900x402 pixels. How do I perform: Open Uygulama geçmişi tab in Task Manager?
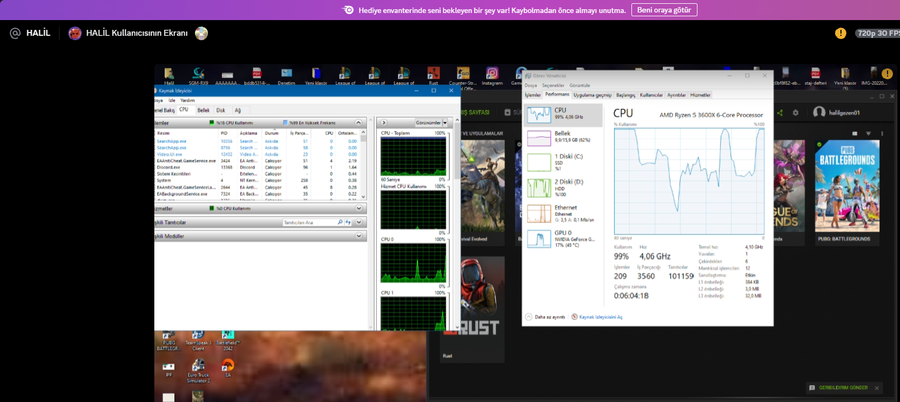(x=592, y=95)
